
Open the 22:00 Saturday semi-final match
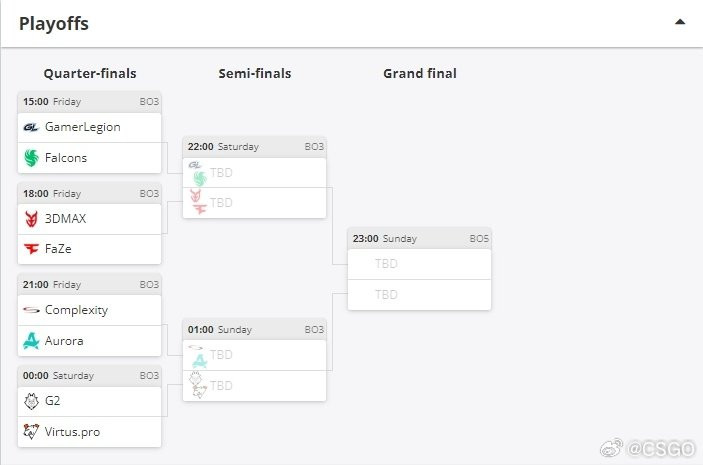(254, 146)
